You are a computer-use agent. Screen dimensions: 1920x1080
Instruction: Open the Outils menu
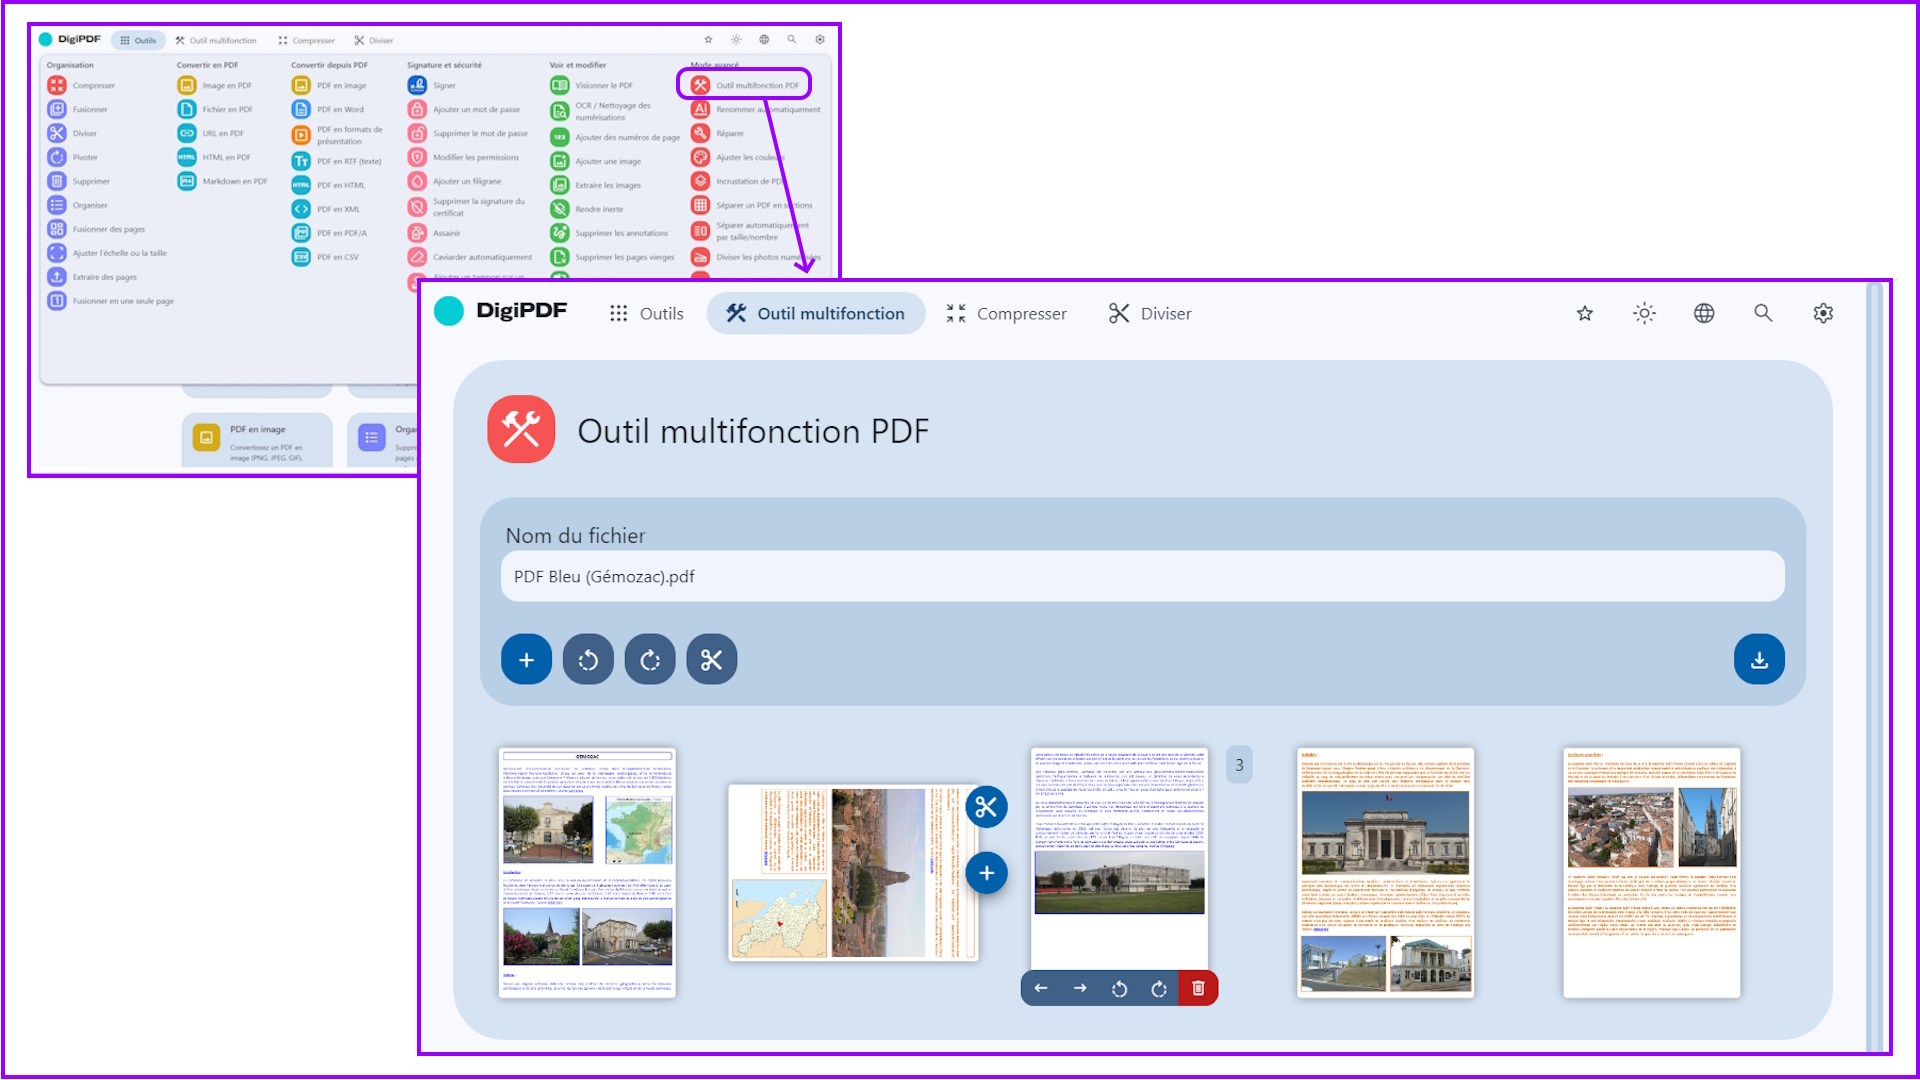tap(647, 313)
